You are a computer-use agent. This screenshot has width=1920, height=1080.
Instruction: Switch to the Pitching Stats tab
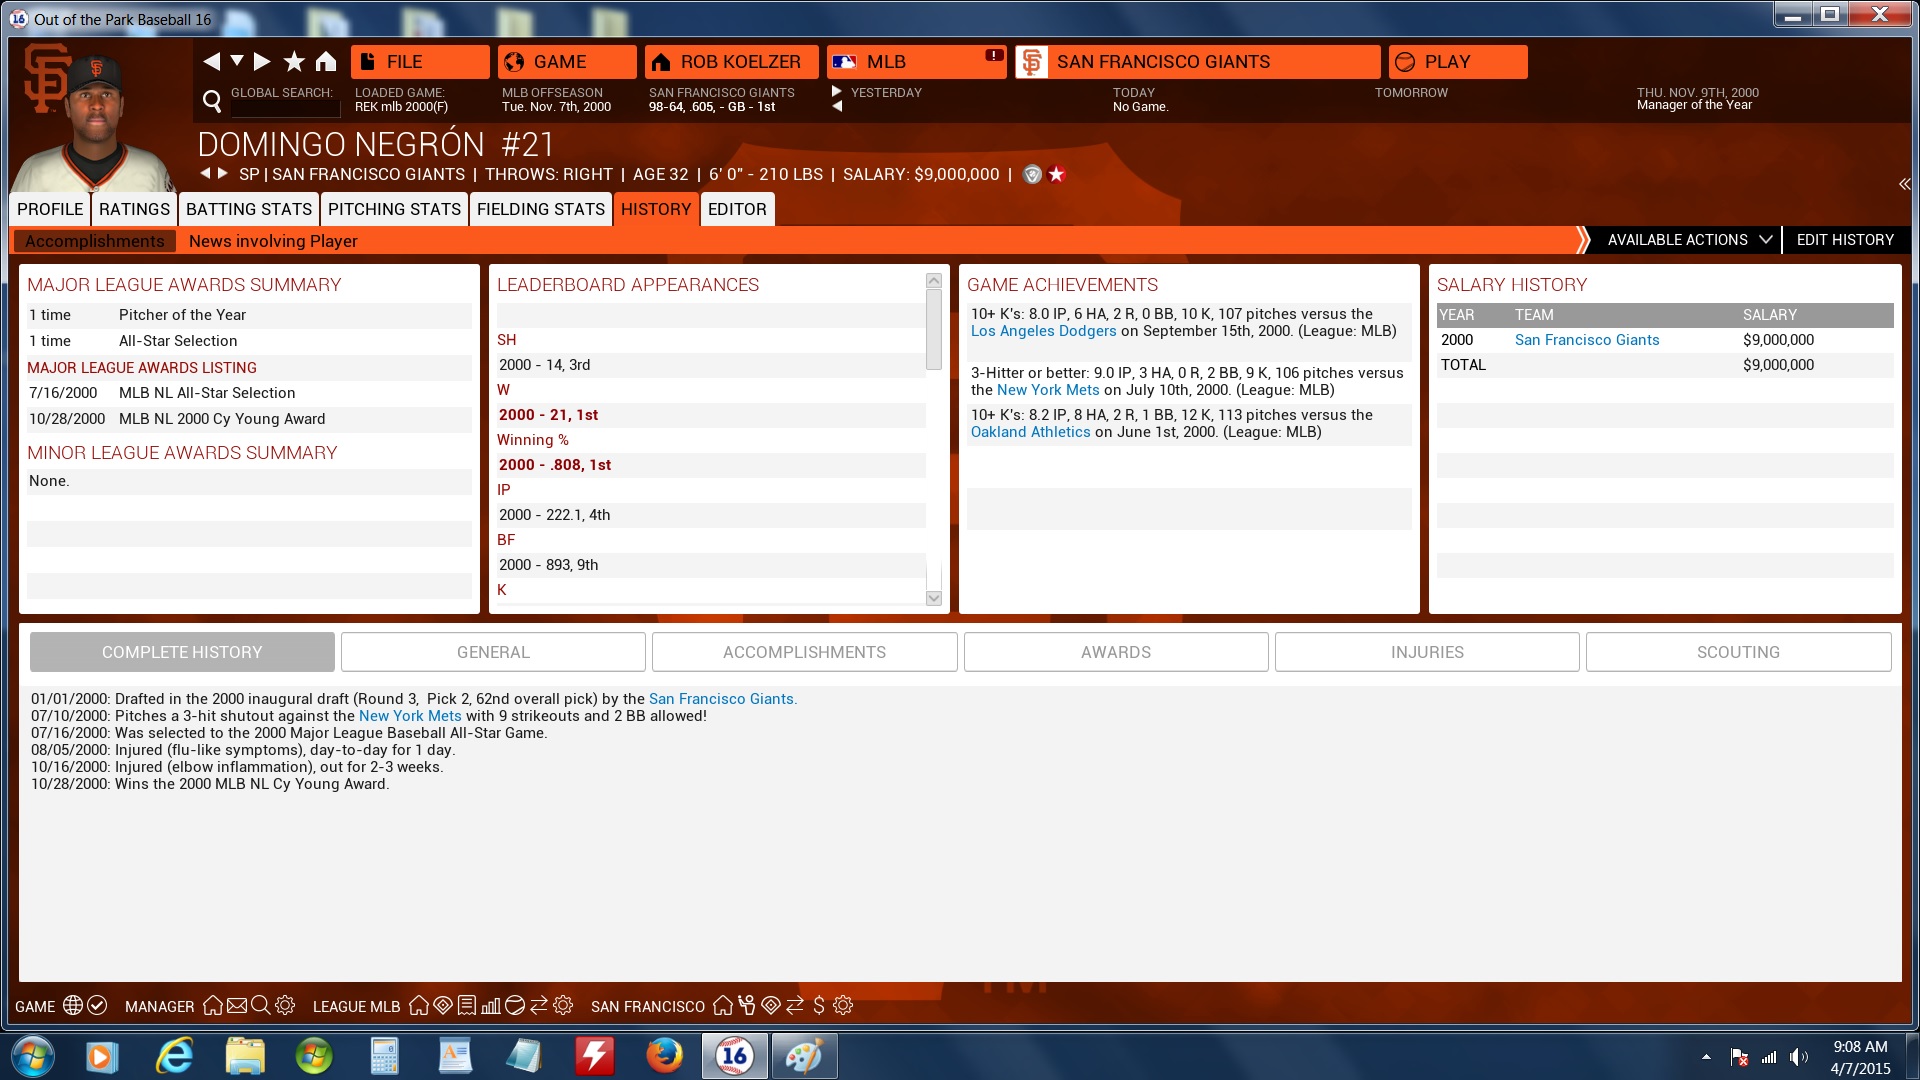pos(394,209)
